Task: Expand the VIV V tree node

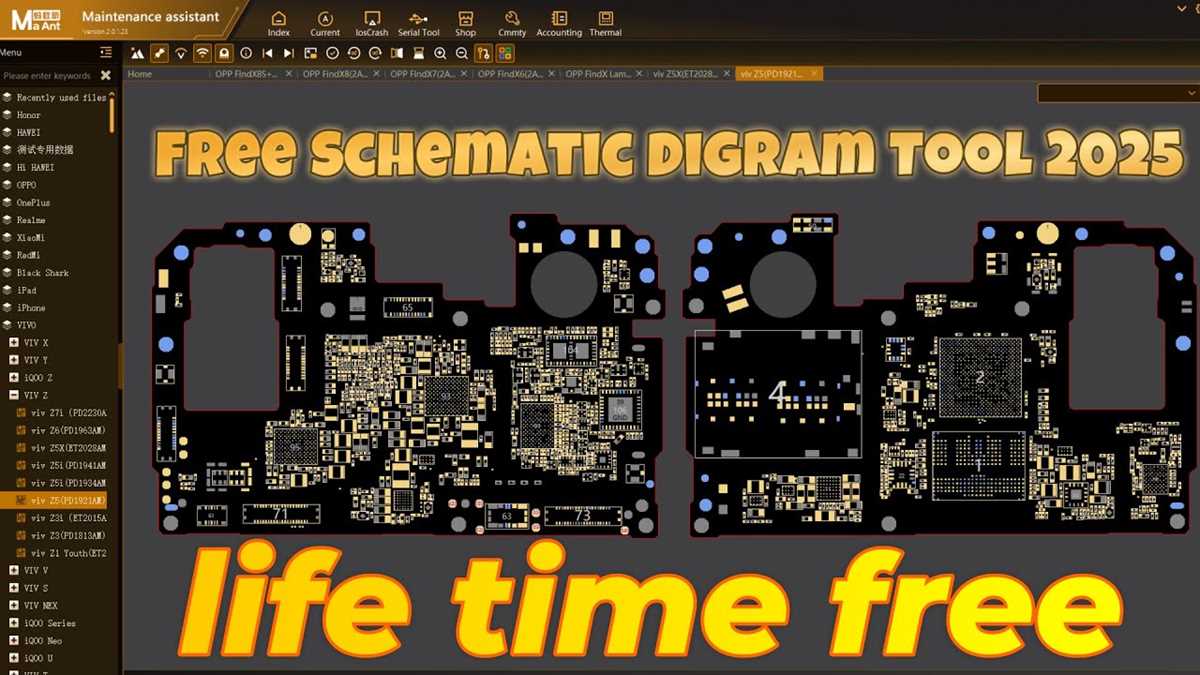Action: pos(14,570)
